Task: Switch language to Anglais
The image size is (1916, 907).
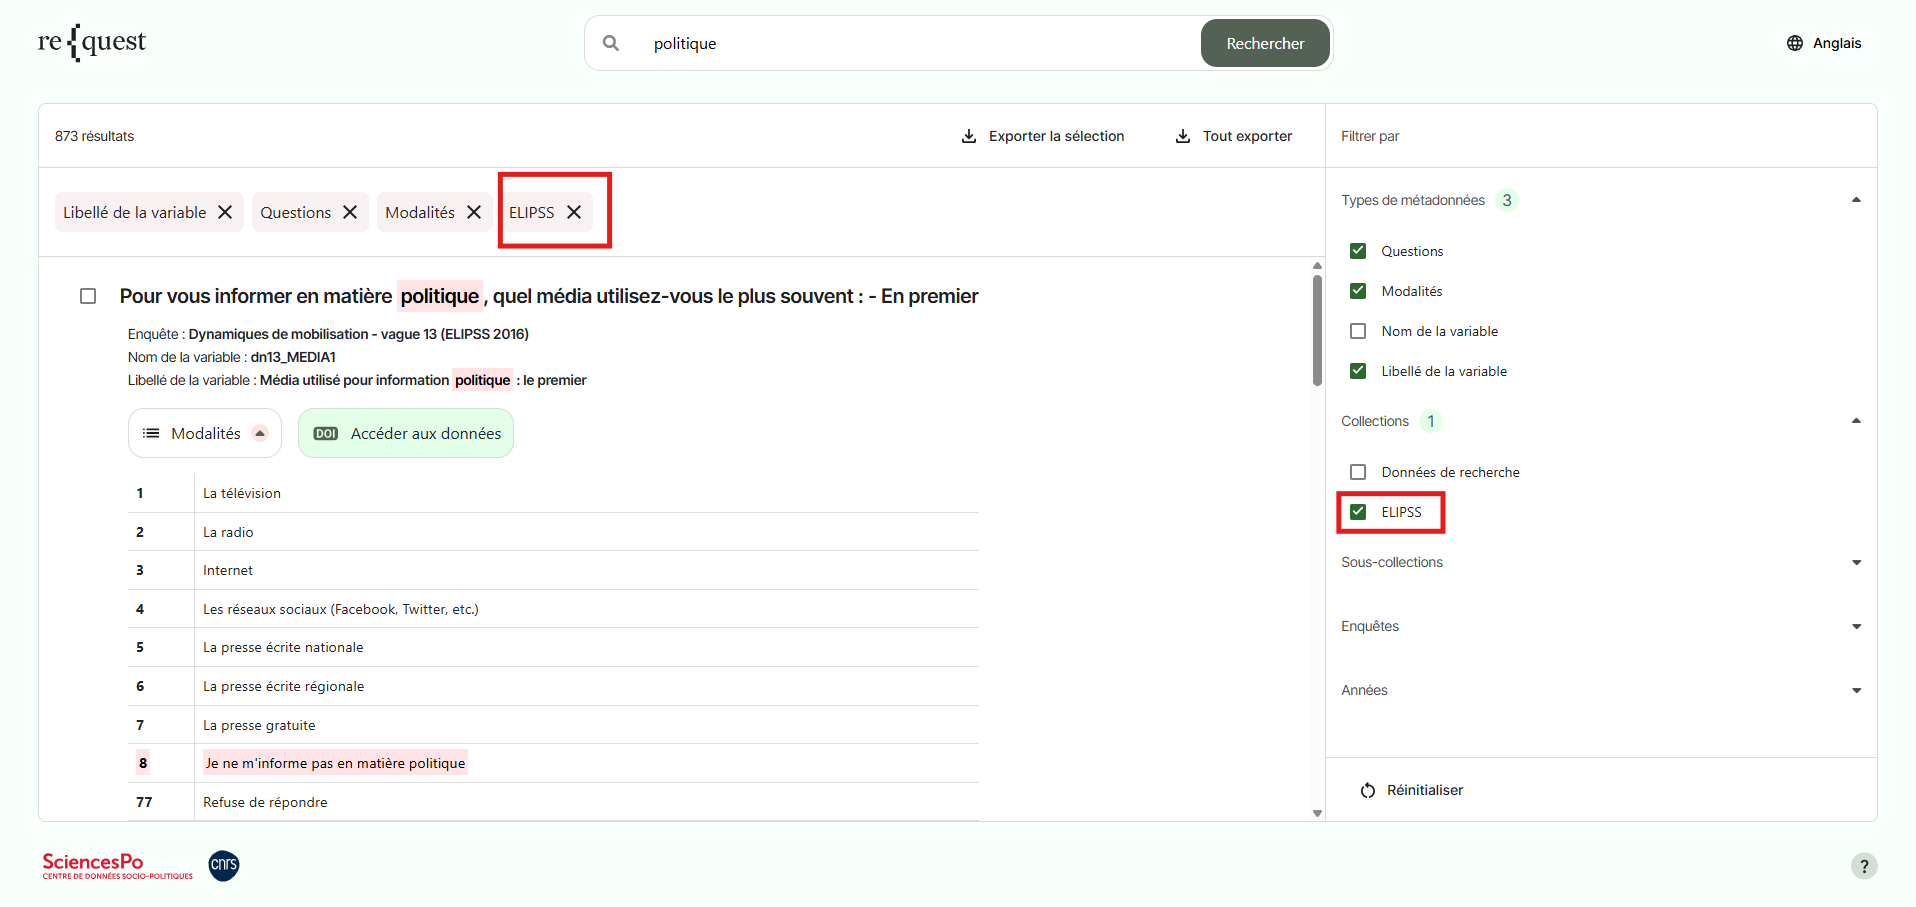Action: (x=1824, y=43)
